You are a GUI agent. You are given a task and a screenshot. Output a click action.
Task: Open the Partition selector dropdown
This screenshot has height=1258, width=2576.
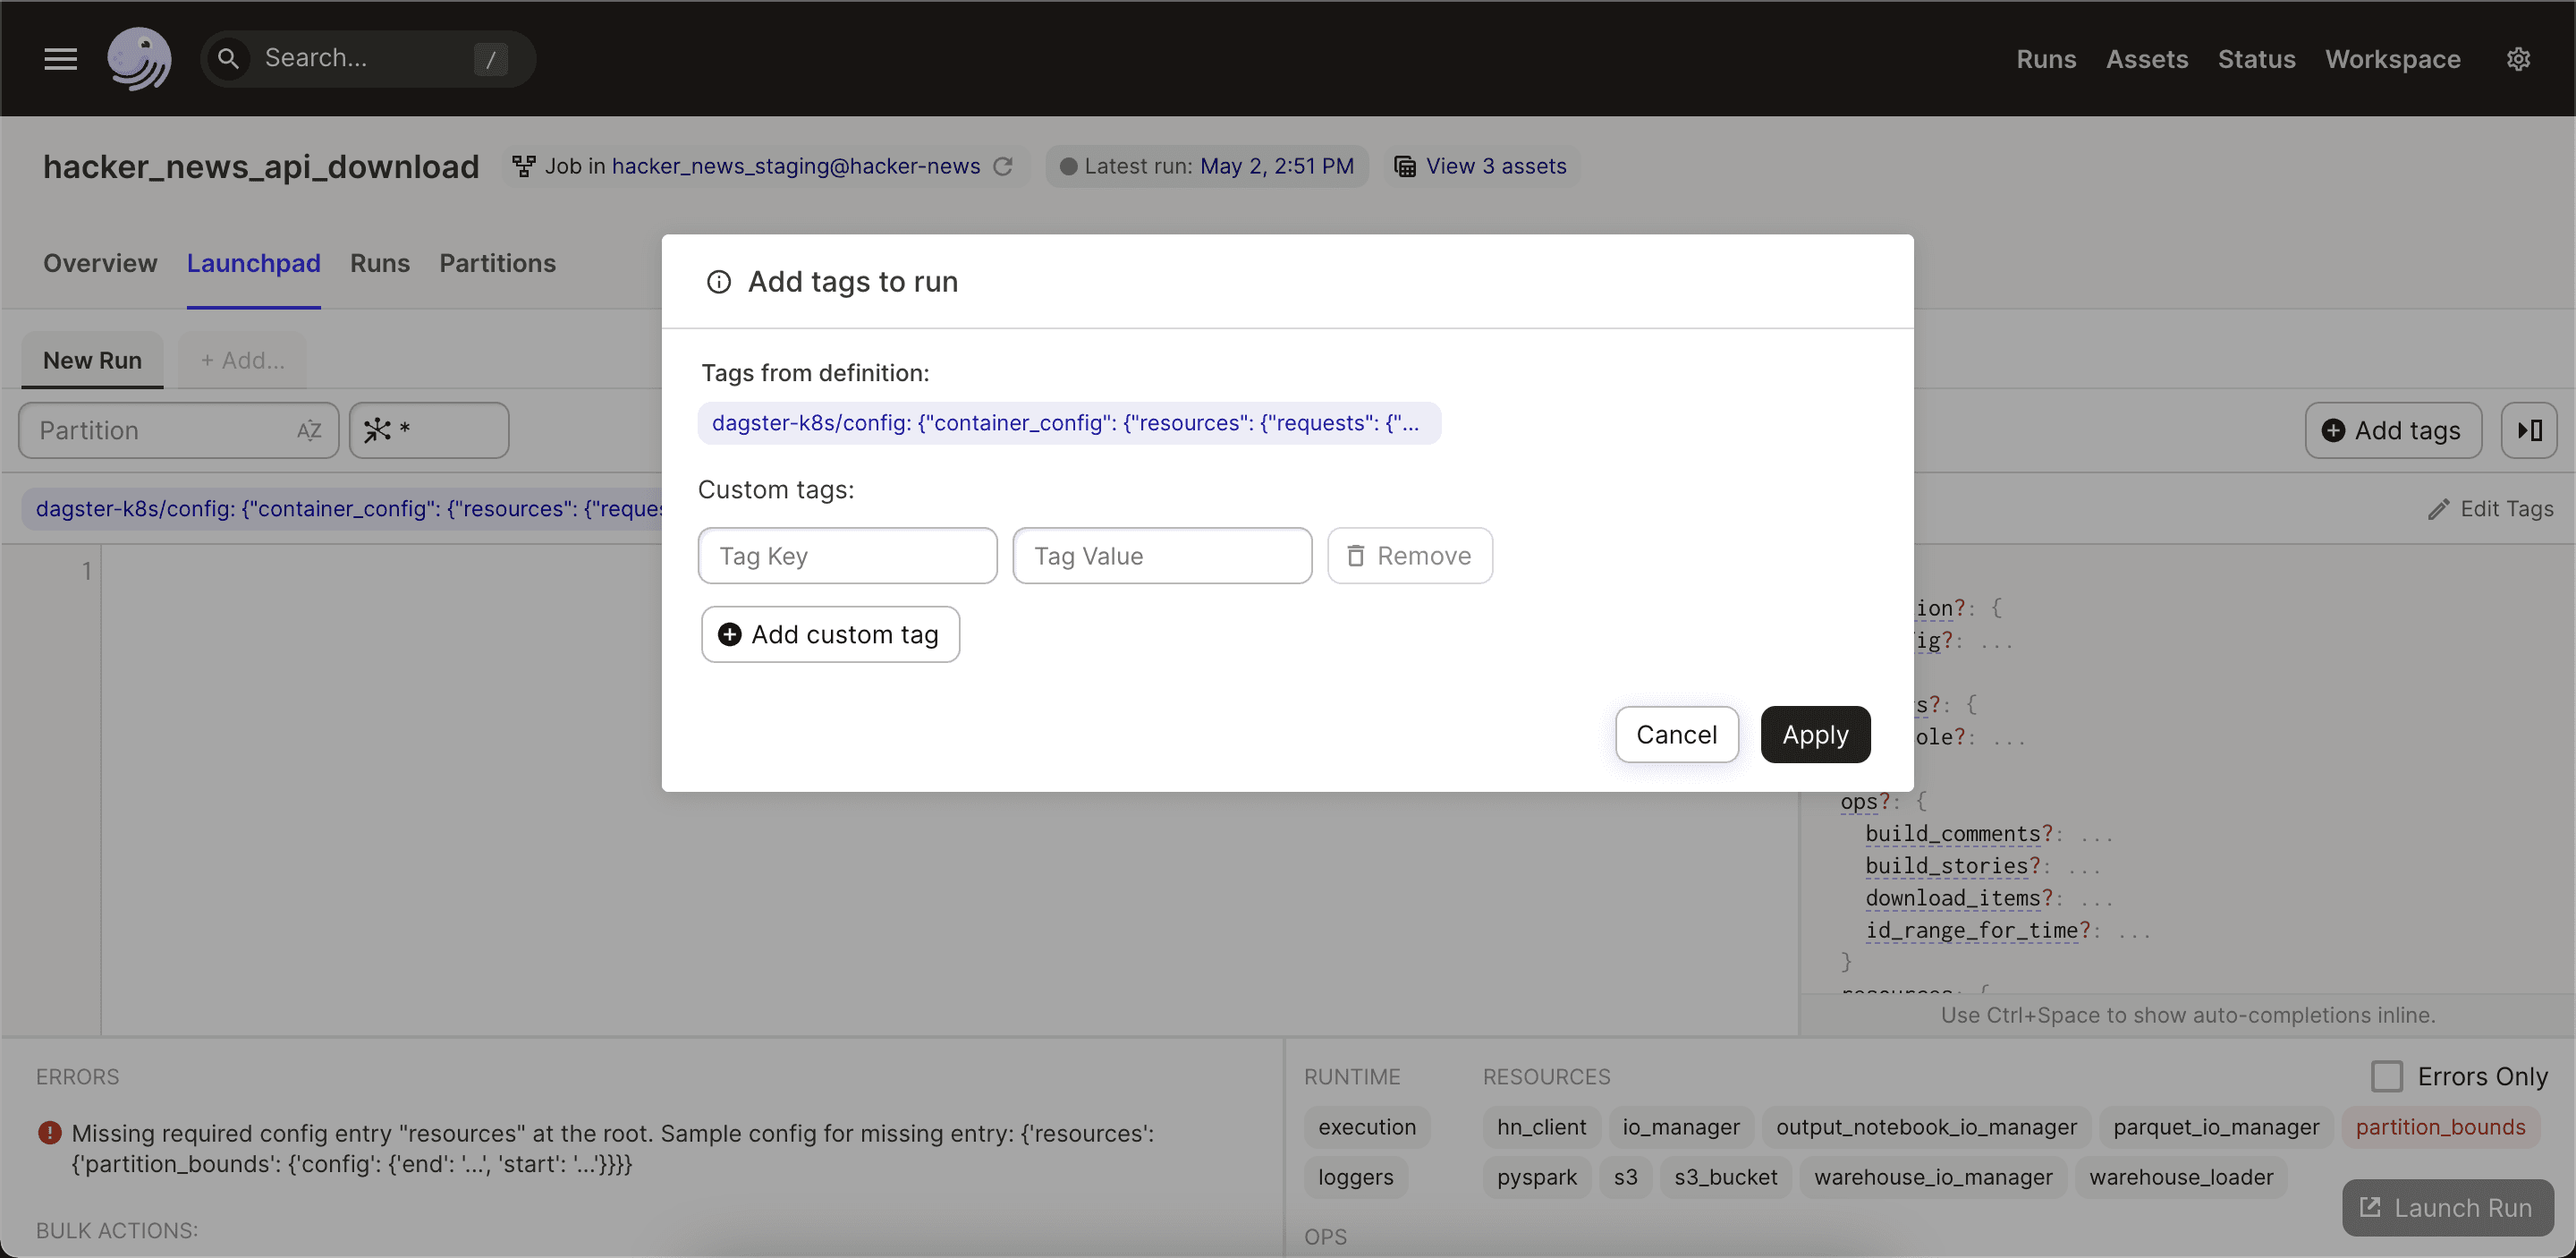[178, 431]
